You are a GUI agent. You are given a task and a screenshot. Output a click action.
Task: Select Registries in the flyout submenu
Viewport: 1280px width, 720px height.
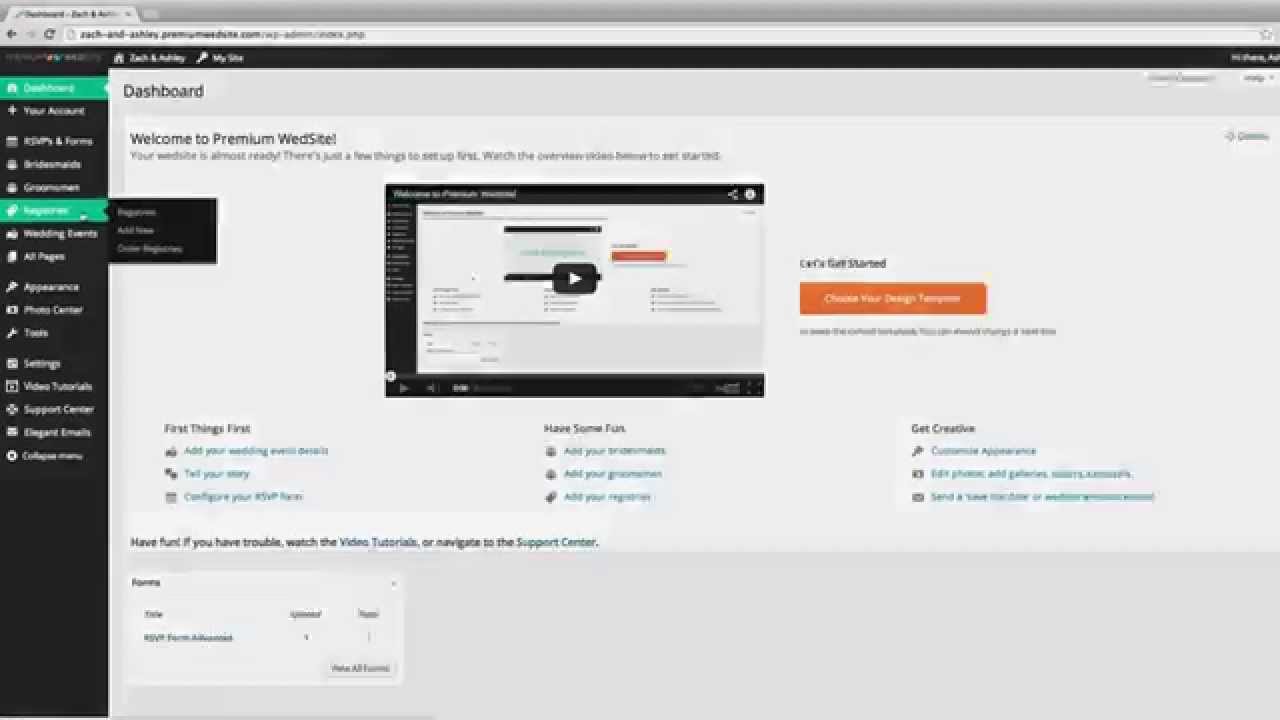[137, 212]
